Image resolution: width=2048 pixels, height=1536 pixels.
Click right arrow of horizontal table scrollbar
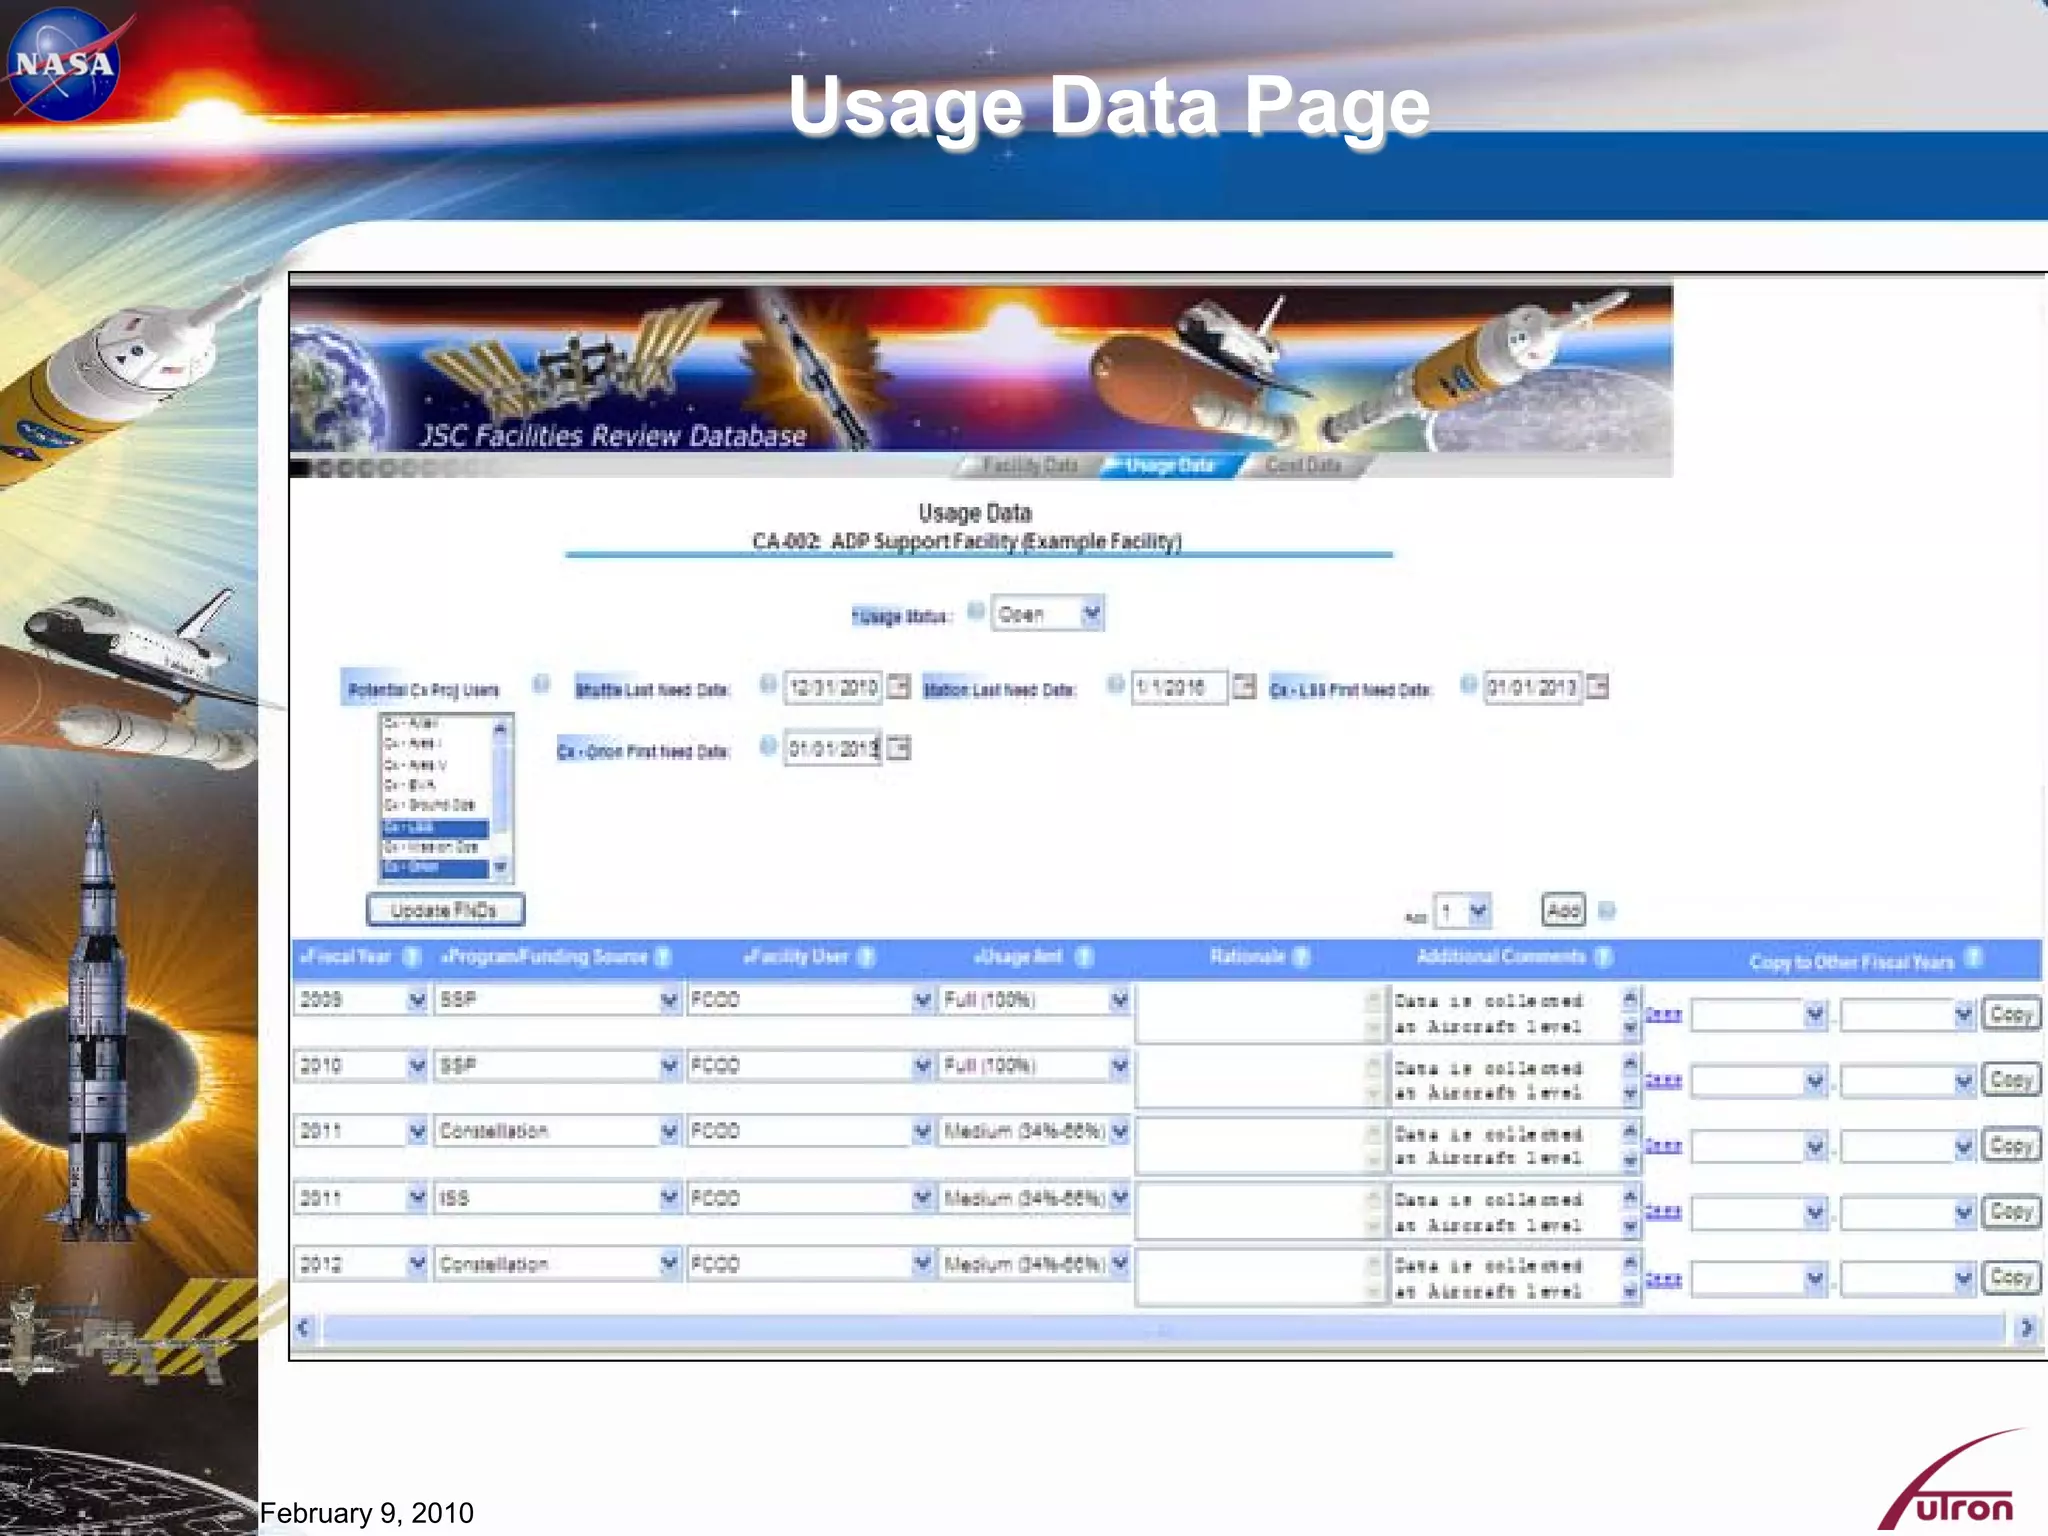pos(2026,1328)
